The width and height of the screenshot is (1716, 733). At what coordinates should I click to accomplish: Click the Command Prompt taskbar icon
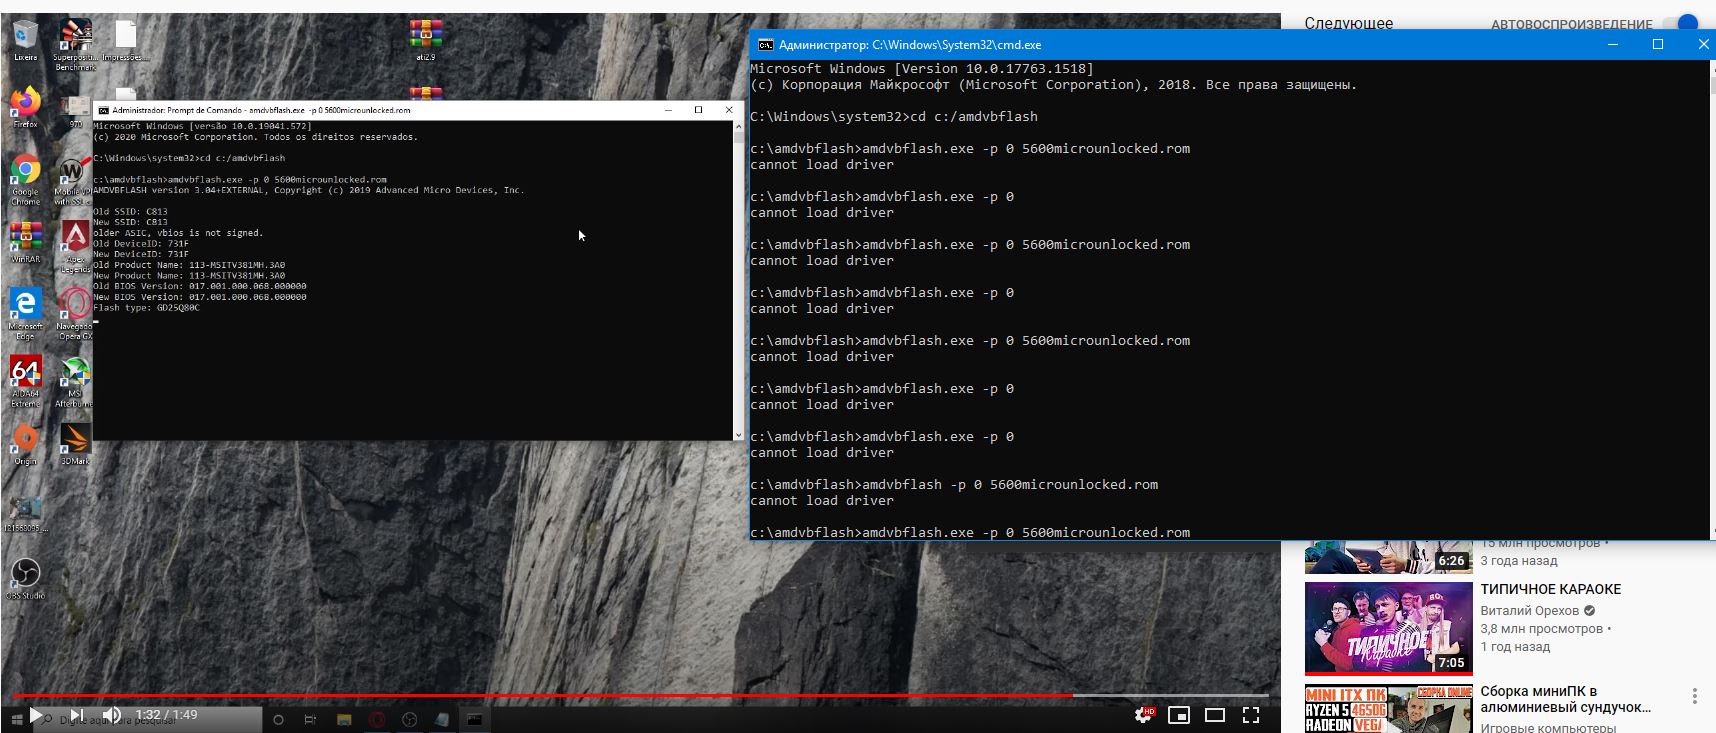474,719
